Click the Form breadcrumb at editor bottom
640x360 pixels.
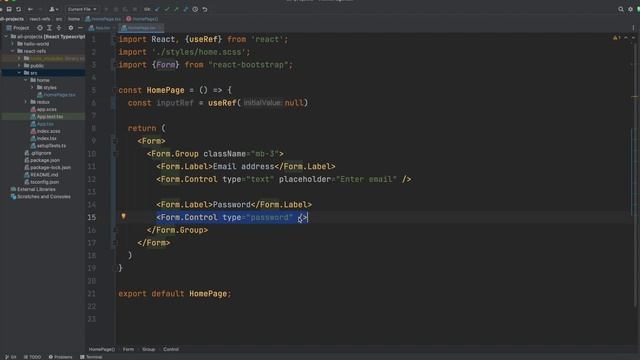[128, 349]
